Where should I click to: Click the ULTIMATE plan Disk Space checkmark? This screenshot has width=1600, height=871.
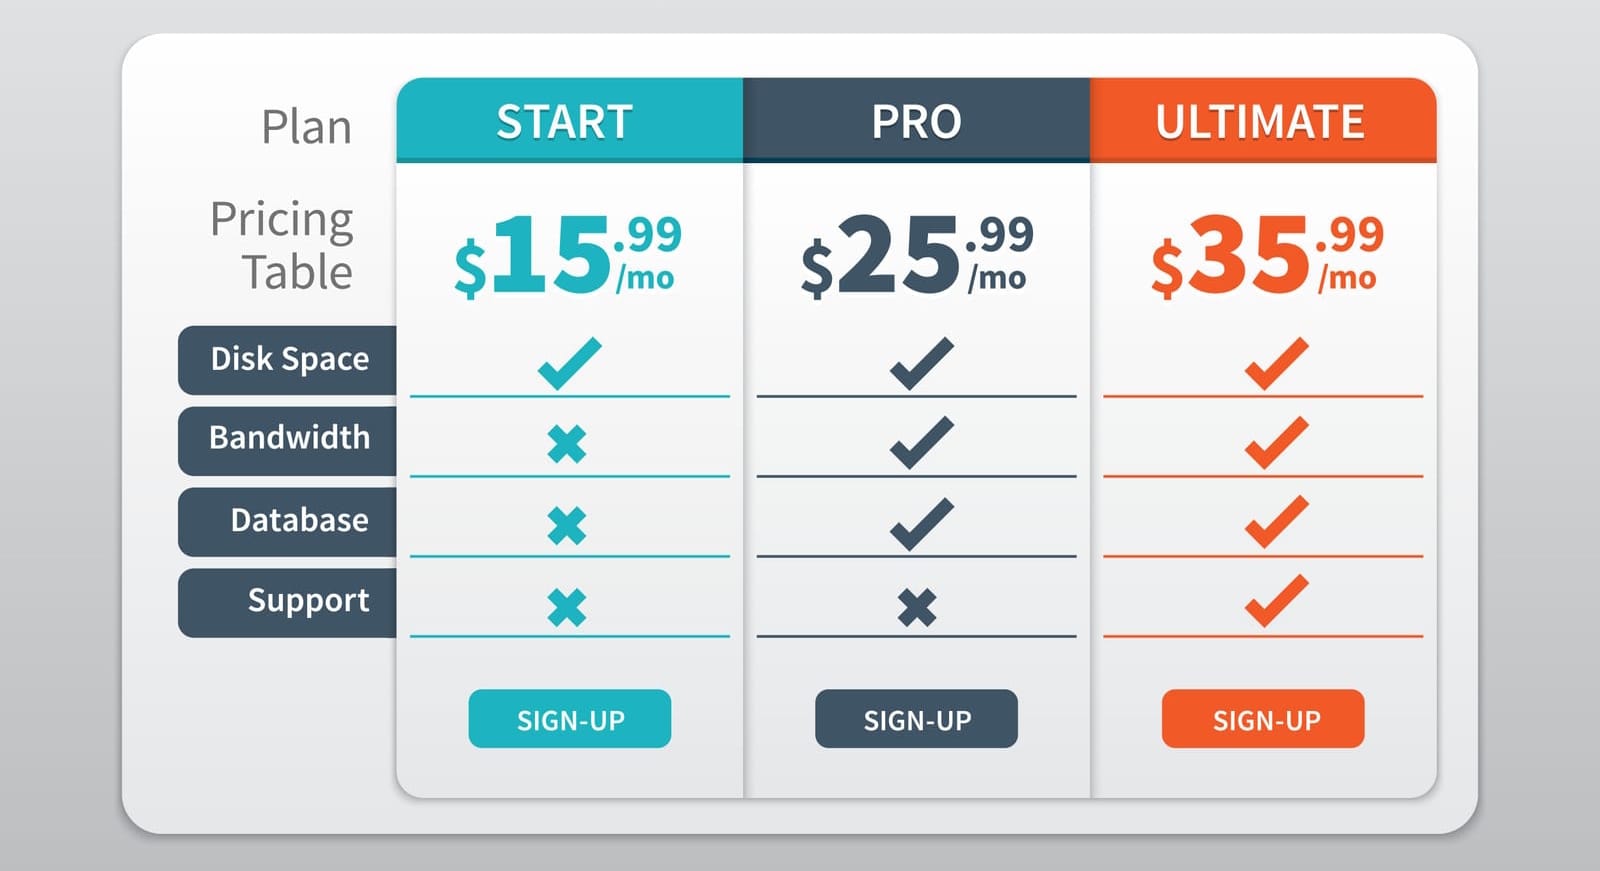tap(1276, 363)
